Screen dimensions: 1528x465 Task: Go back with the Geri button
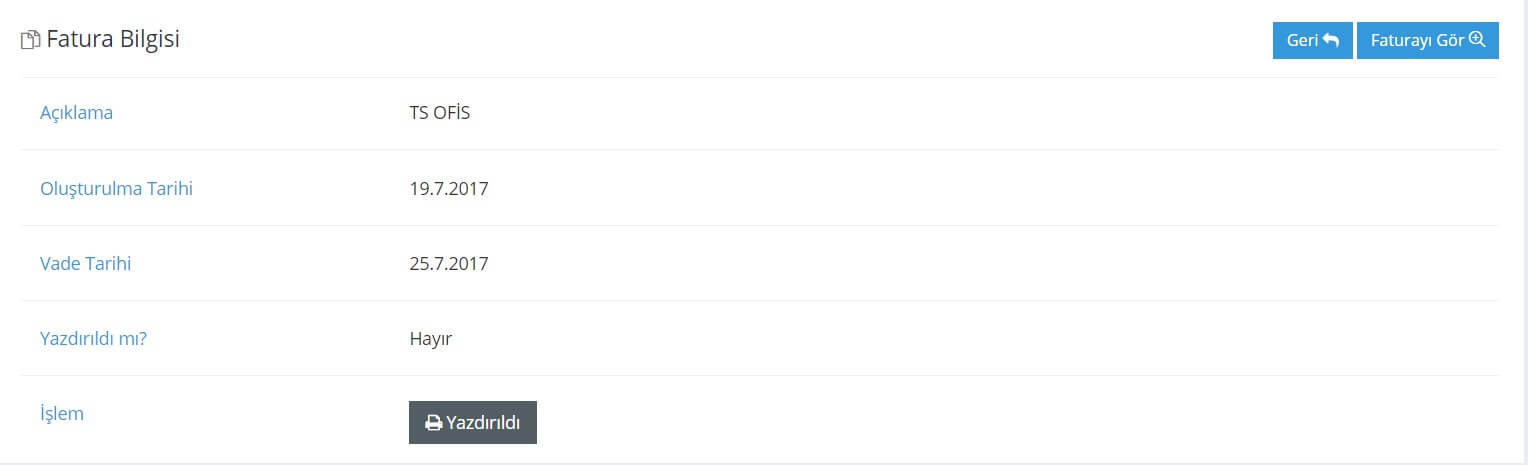pos(1312,40)
